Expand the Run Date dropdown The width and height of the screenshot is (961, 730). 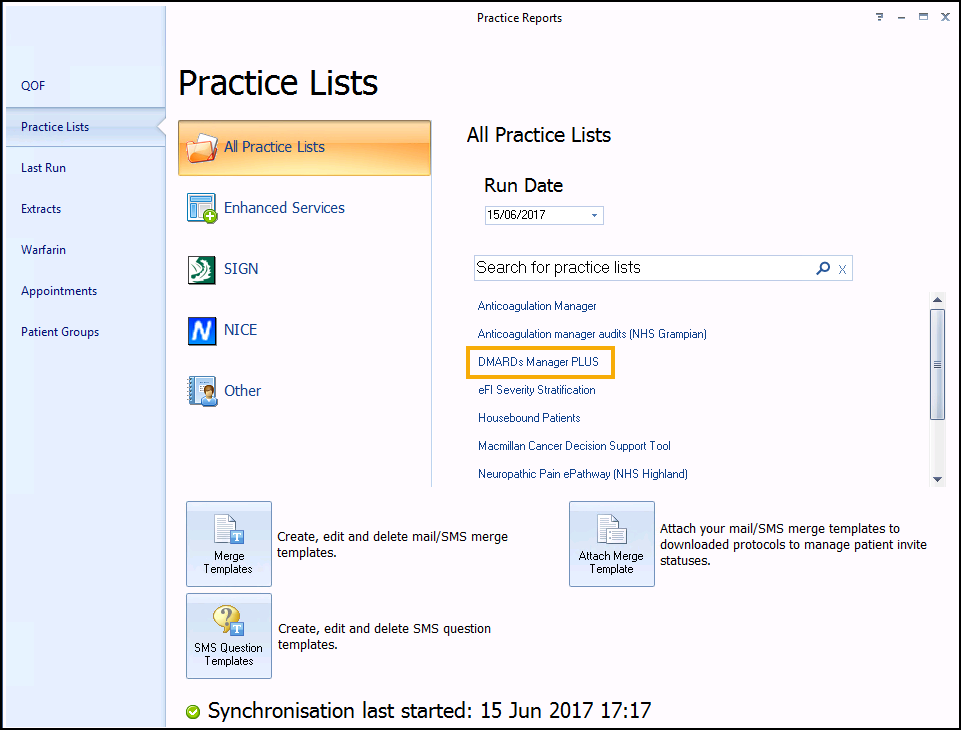pyautogui.click(x=594, y=215)
